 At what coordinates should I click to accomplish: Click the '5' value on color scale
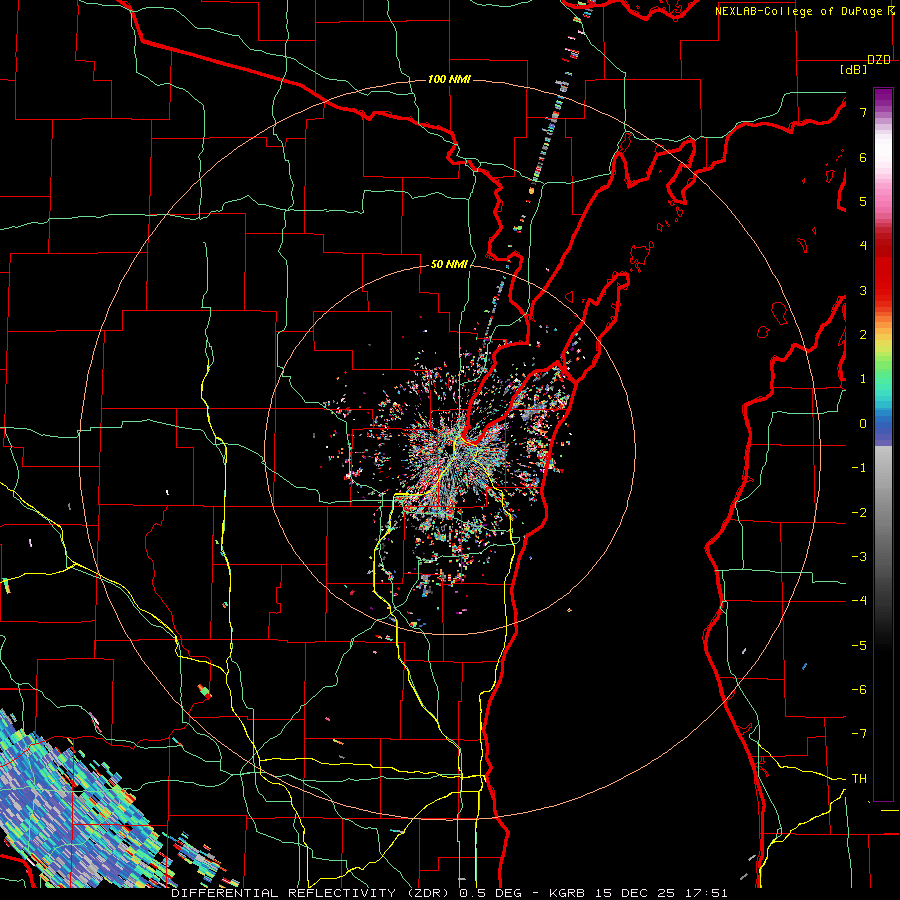pyautogui.click(x=863, y=201)
